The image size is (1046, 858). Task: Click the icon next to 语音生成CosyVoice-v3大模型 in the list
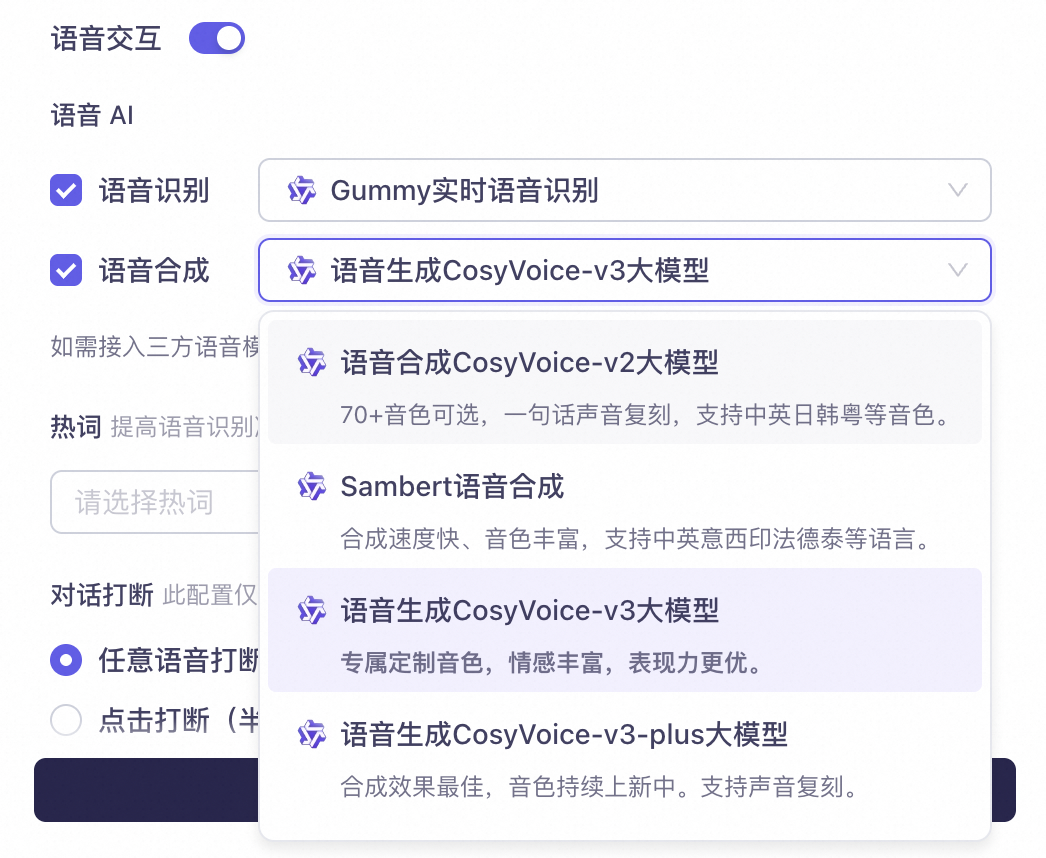(312, 611)
